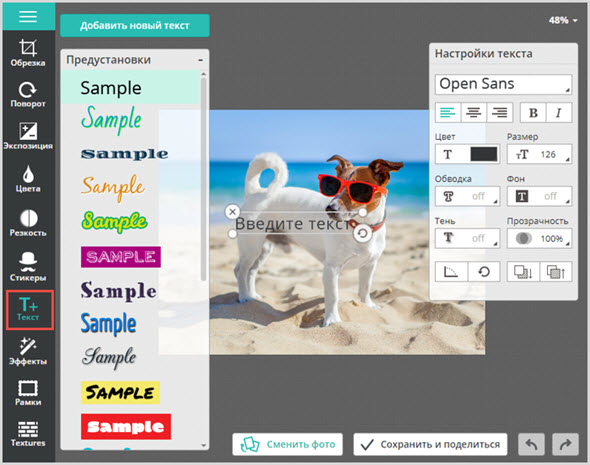Open the Экспозиция exposure tool

tap(28, 136)
